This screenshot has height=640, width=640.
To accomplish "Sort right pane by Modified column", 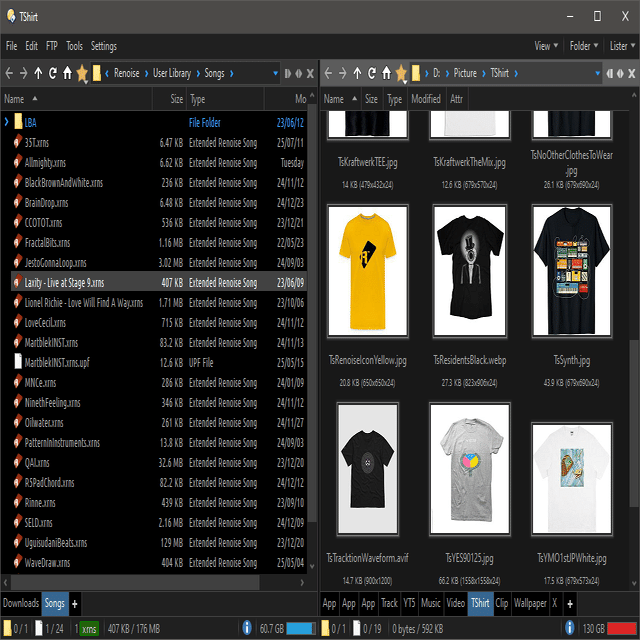I will click(426, 99).
